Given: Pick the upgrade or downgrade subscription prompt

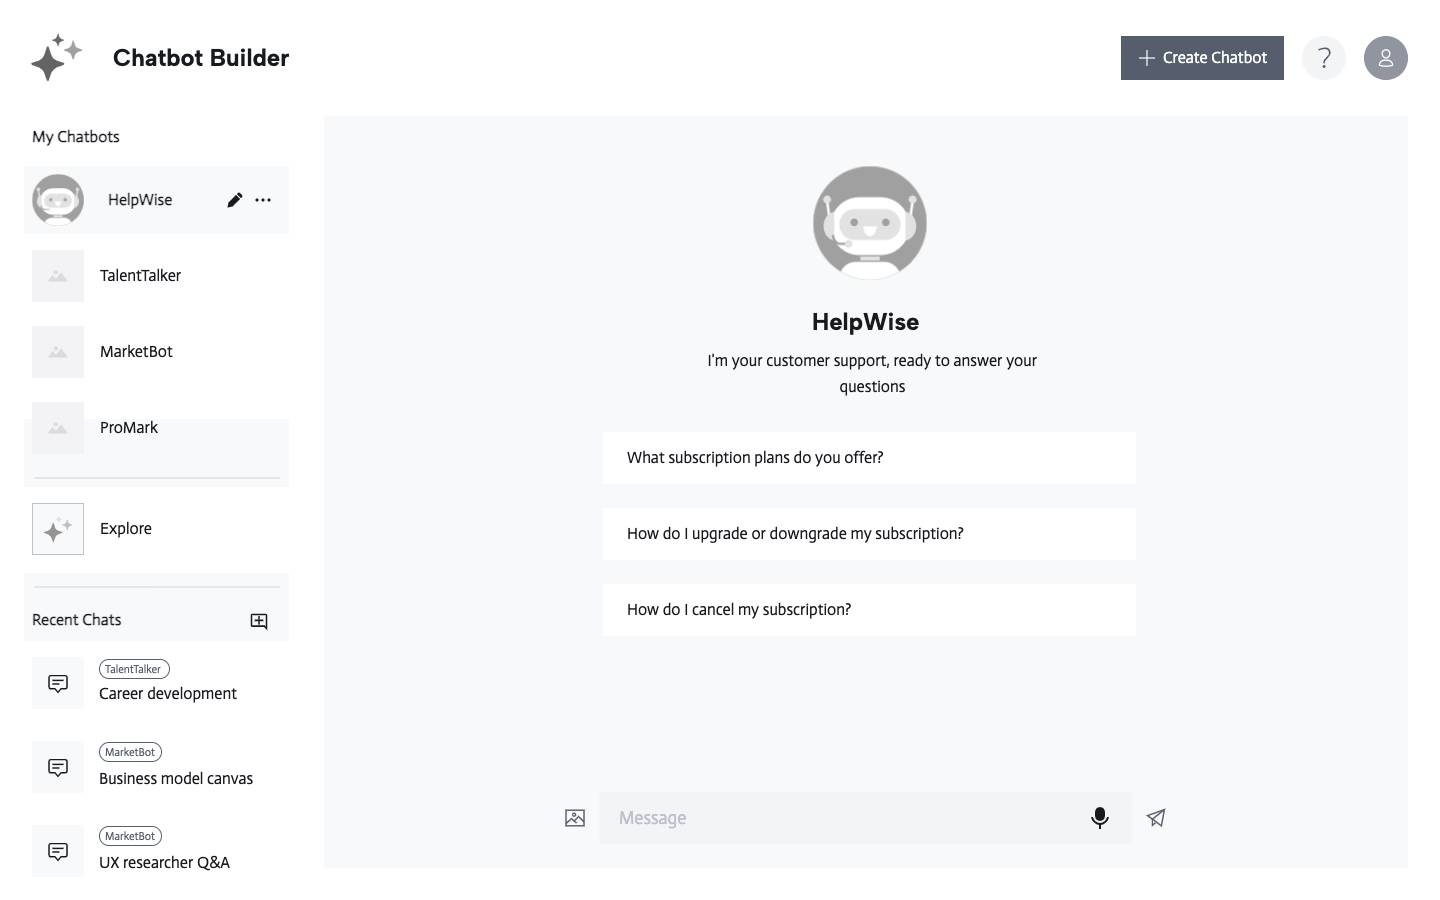Looking at the screenshot, I should point(868,534).
